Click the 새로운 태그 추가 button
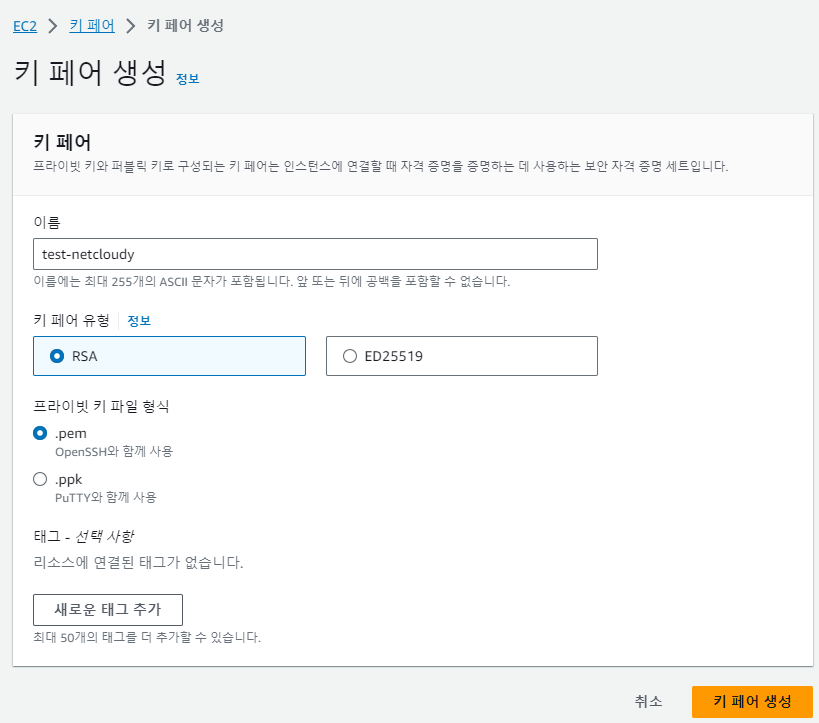This screenshot has height=723, width=819. click(x=108, y=610)
